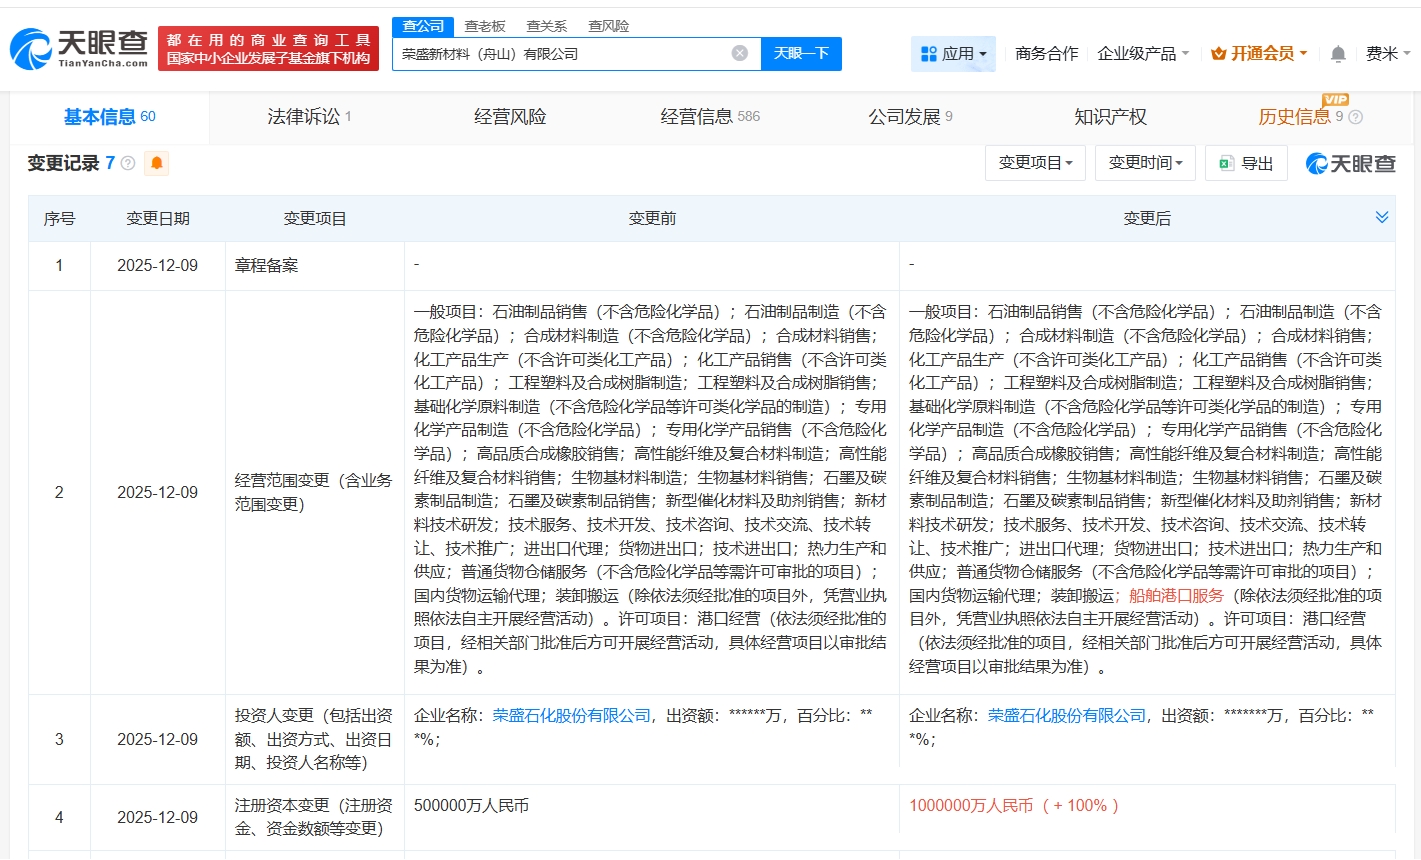Open the 变更时间 filter dropdown

coord(1145,163)
